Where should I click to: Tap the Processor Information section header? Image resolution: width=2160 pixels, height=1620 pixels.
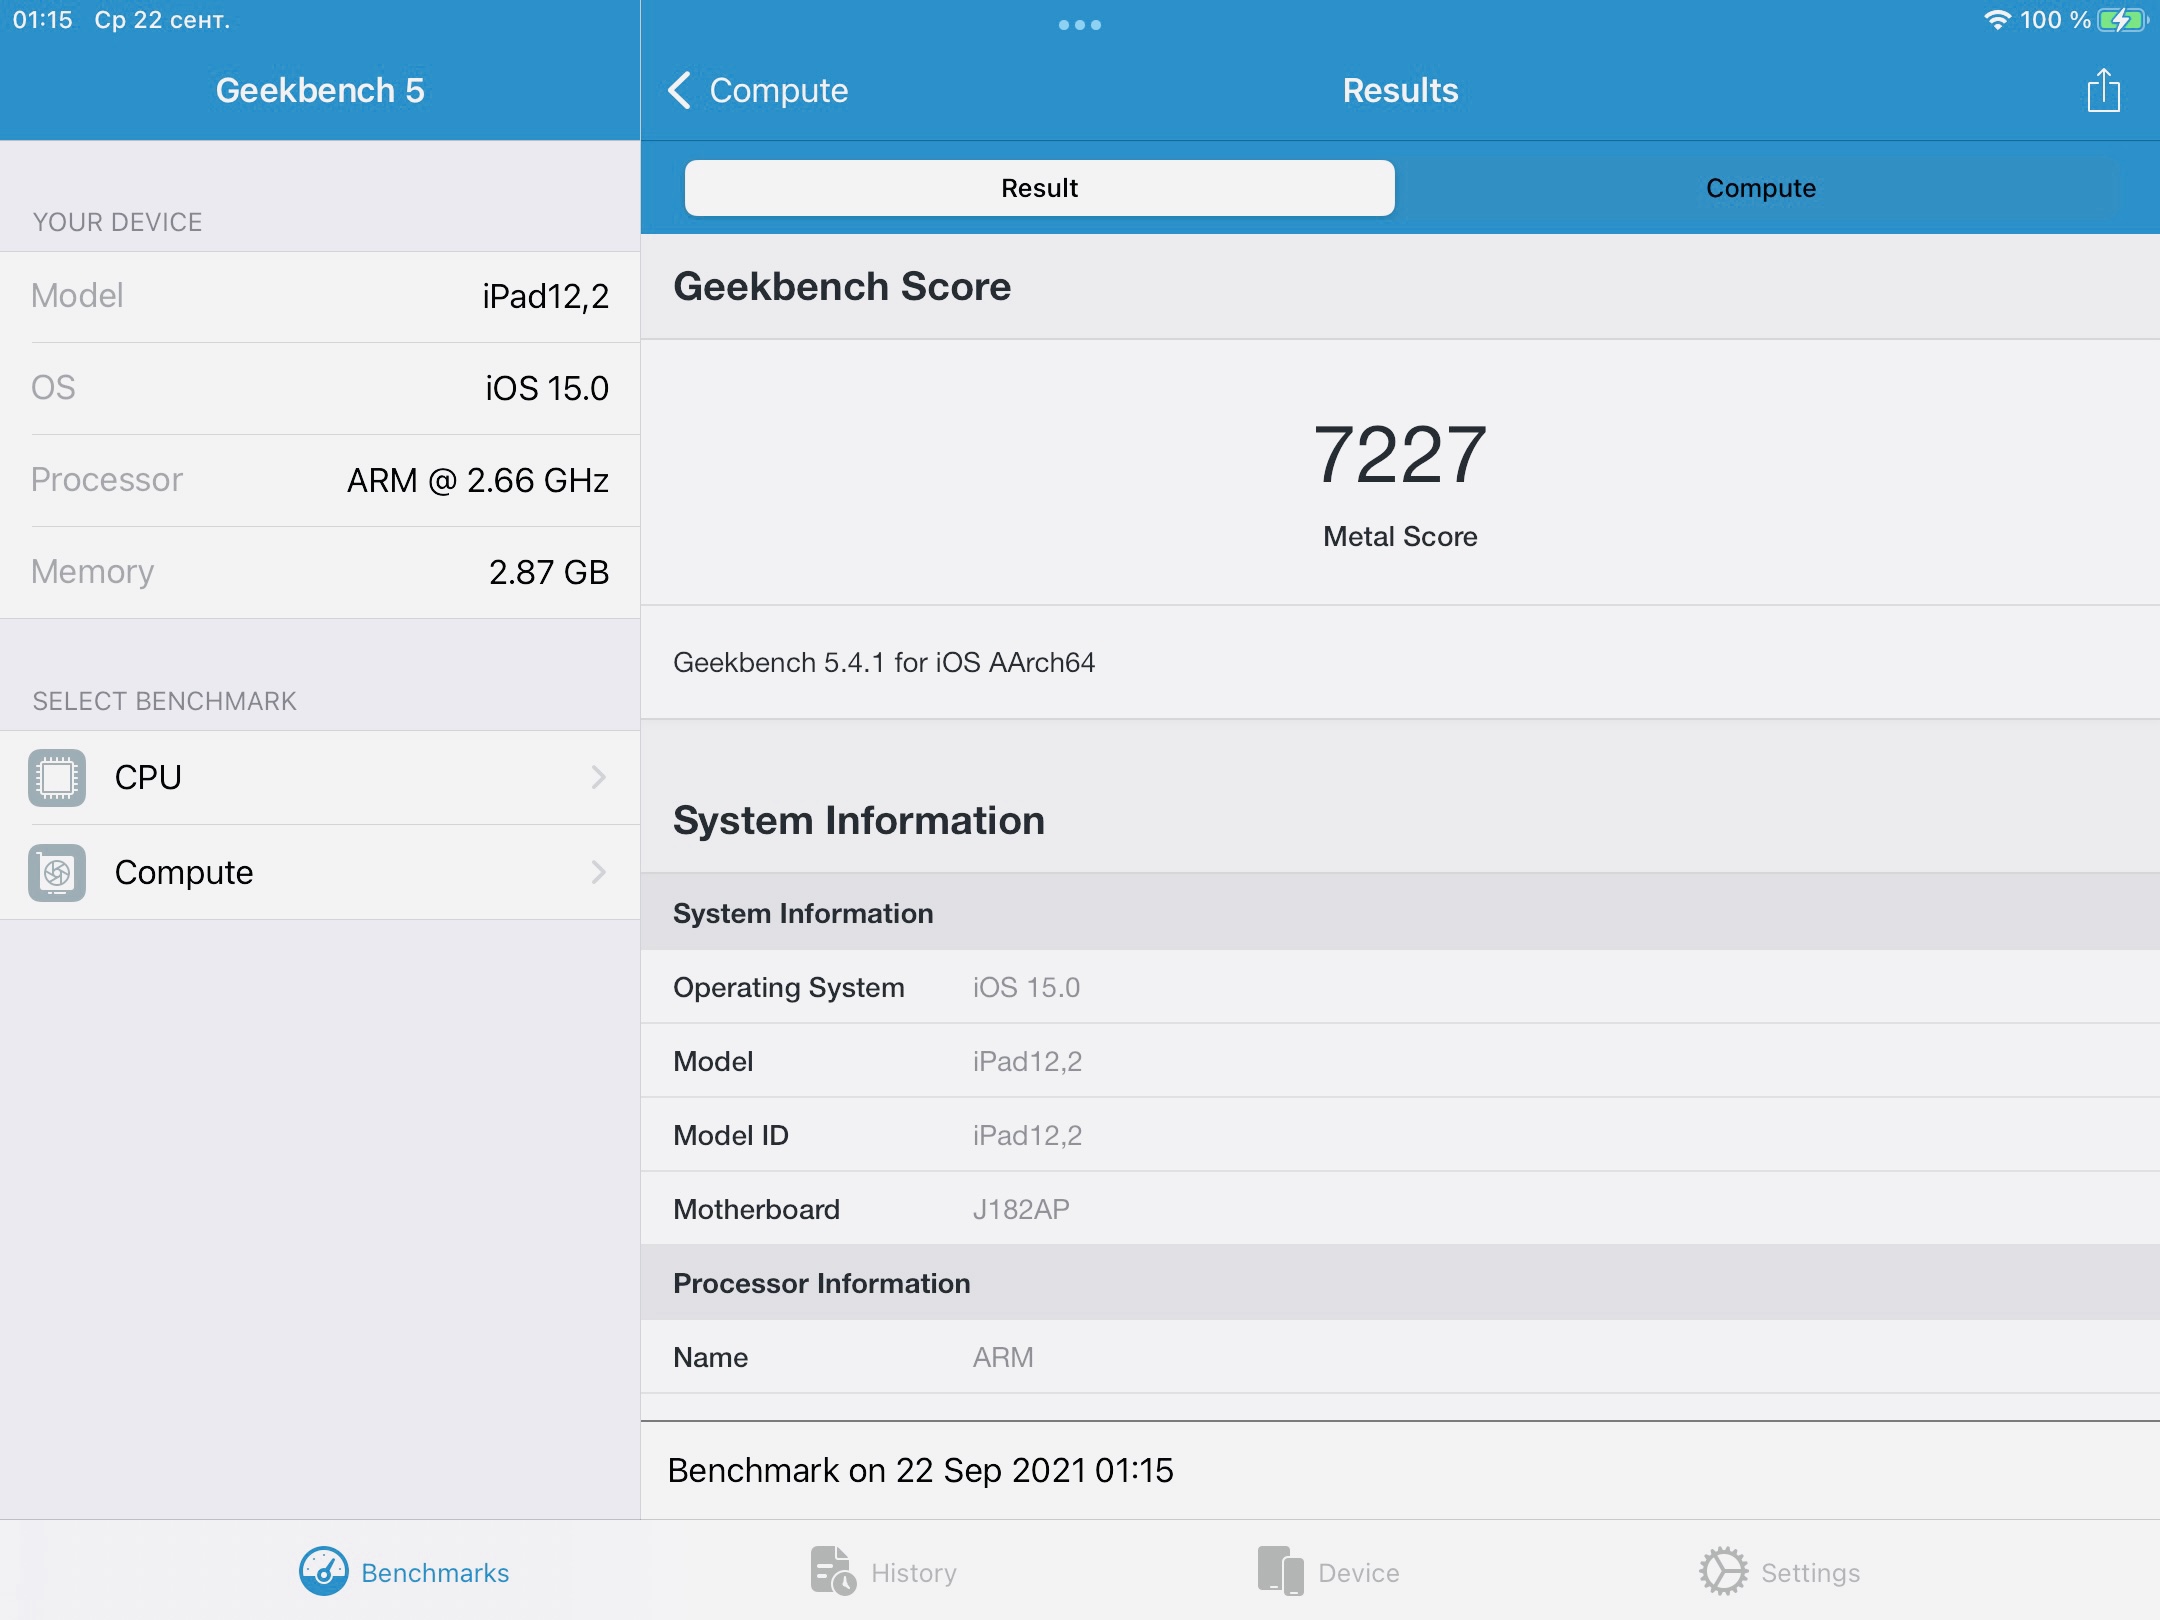click(x=821, y=1283)
